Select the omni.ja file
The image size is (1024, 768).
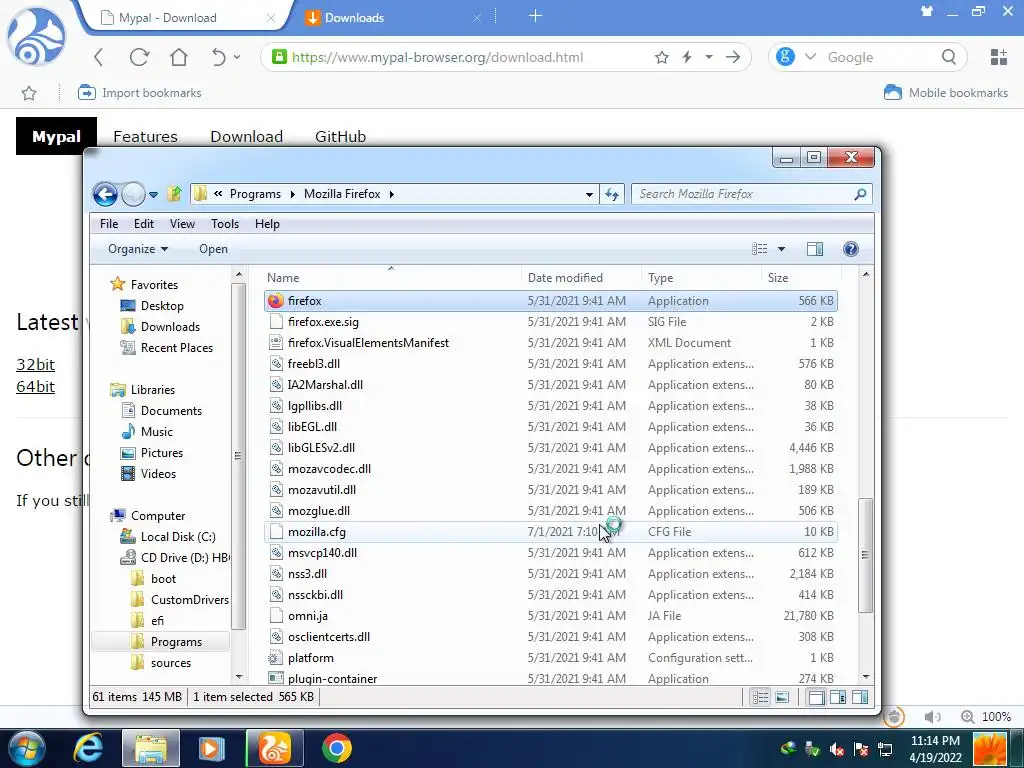click(551, 616)
